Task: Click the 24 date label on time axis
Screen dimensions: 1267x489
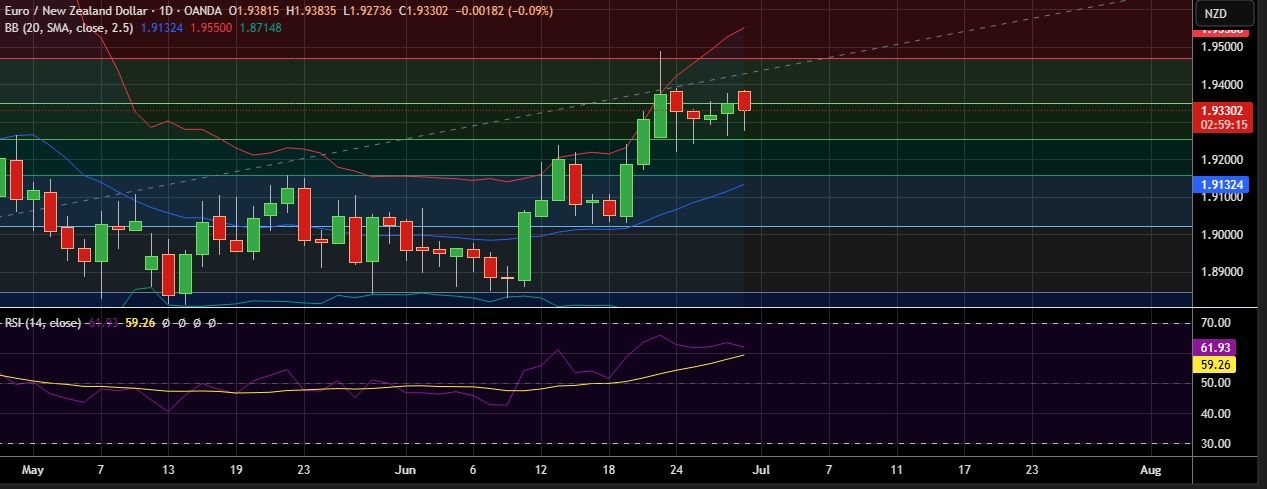Action: coord(677,468)
